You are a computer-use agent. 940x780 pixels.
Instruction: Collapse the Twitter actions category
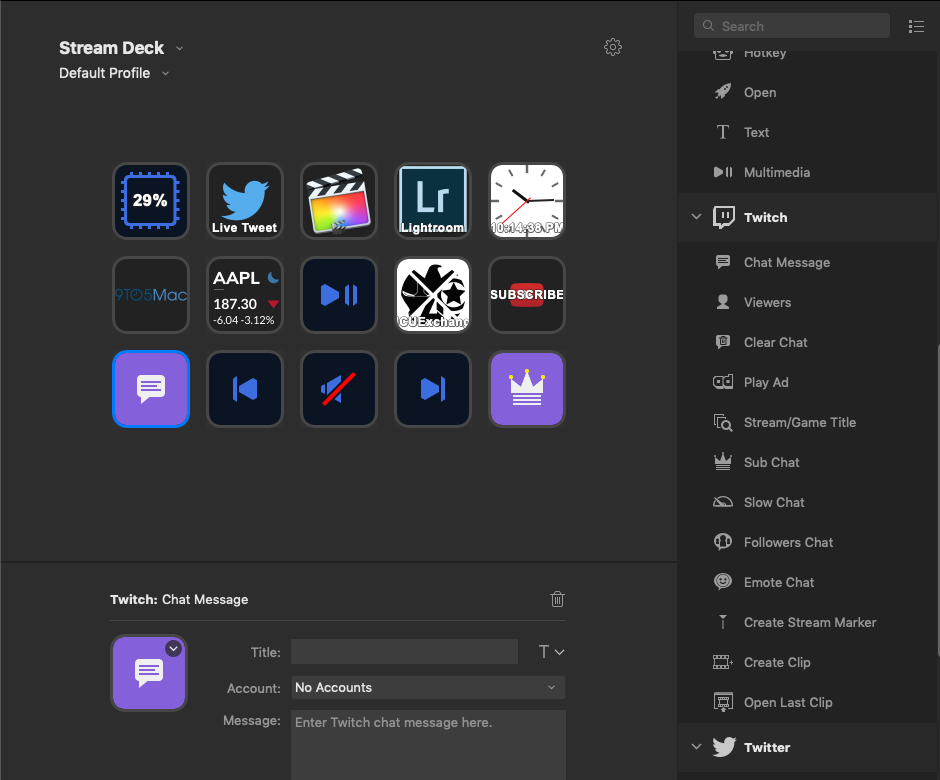pos(697,747)
